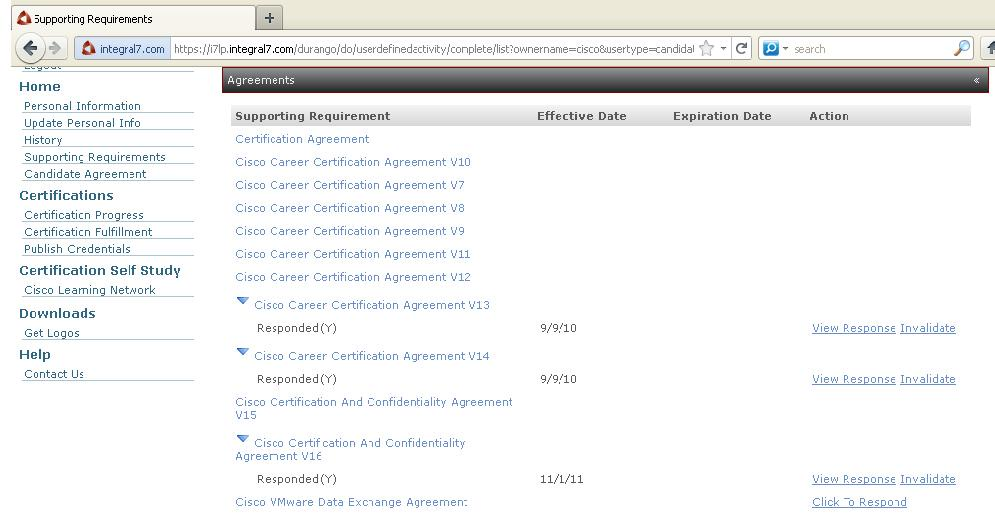Select the Supporting Requirements browser tab
995x526 pixels.
[x=130, y=18]
